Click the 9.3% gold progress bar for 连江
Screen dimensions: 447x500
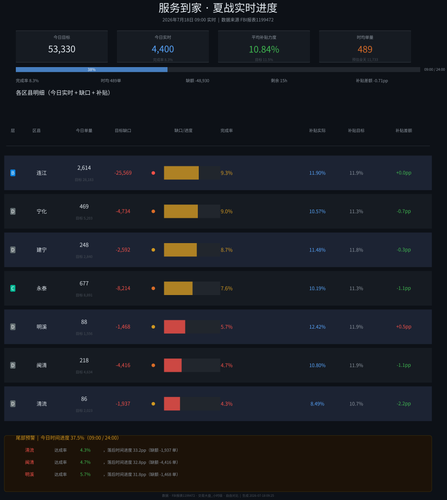click(181, 173)
